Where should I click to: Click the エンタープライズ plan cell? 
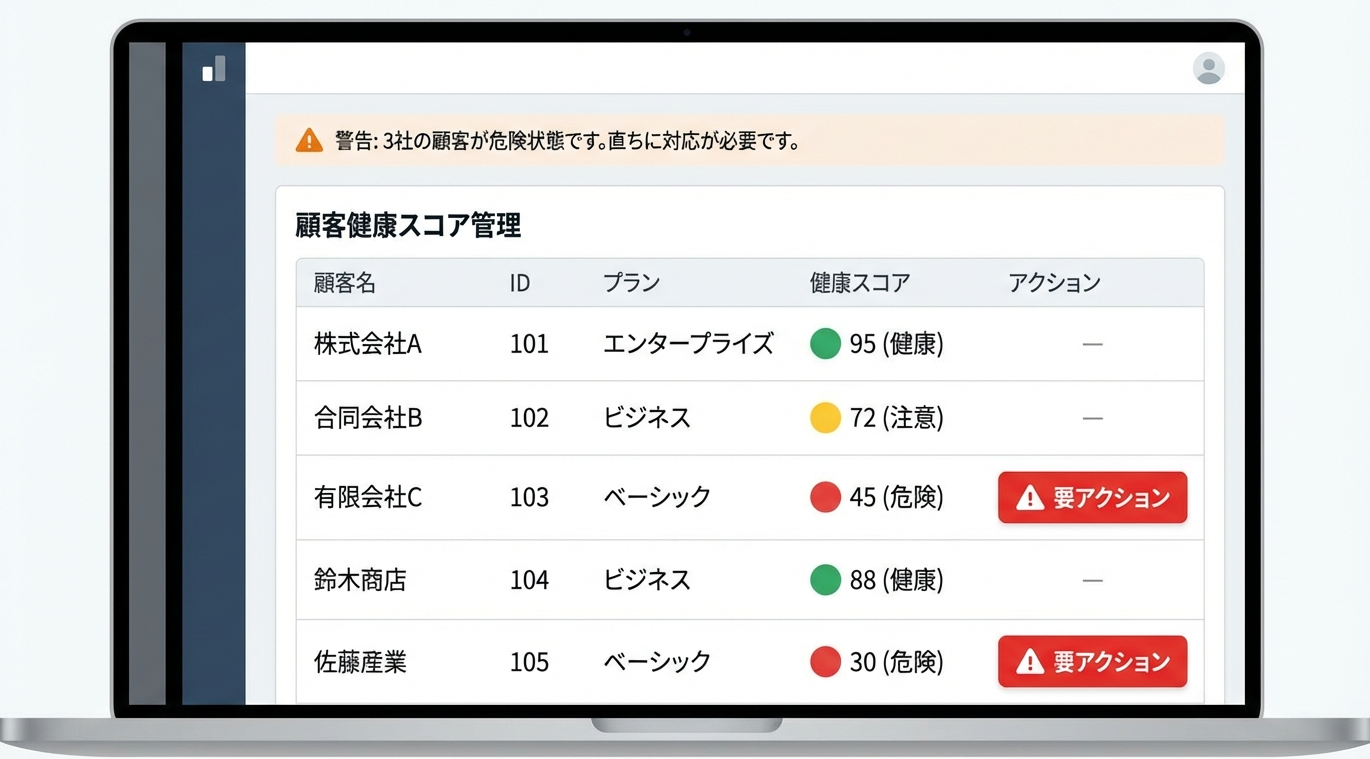click(688, 344)
